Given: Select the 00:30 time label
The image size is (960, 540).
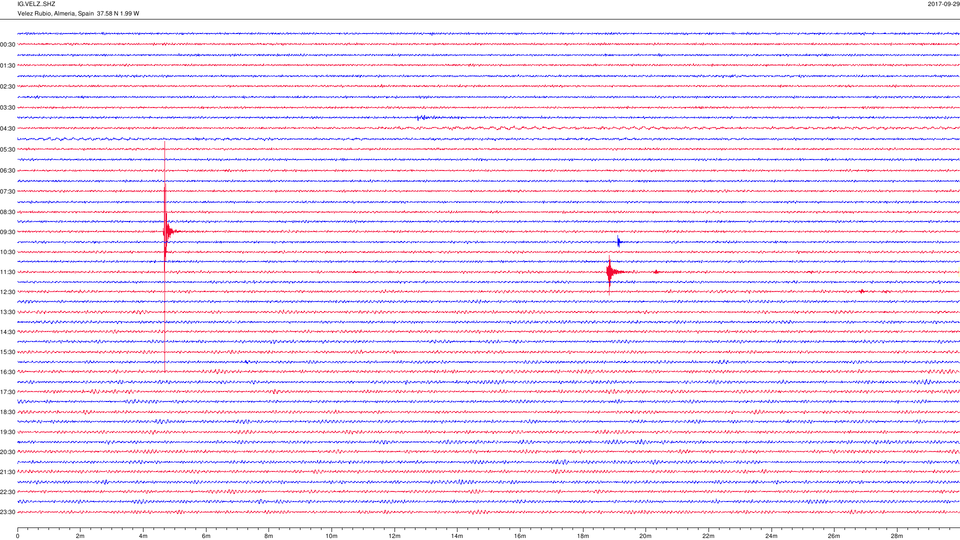Looking at the screenshot, I should click(x=8, y=45).
